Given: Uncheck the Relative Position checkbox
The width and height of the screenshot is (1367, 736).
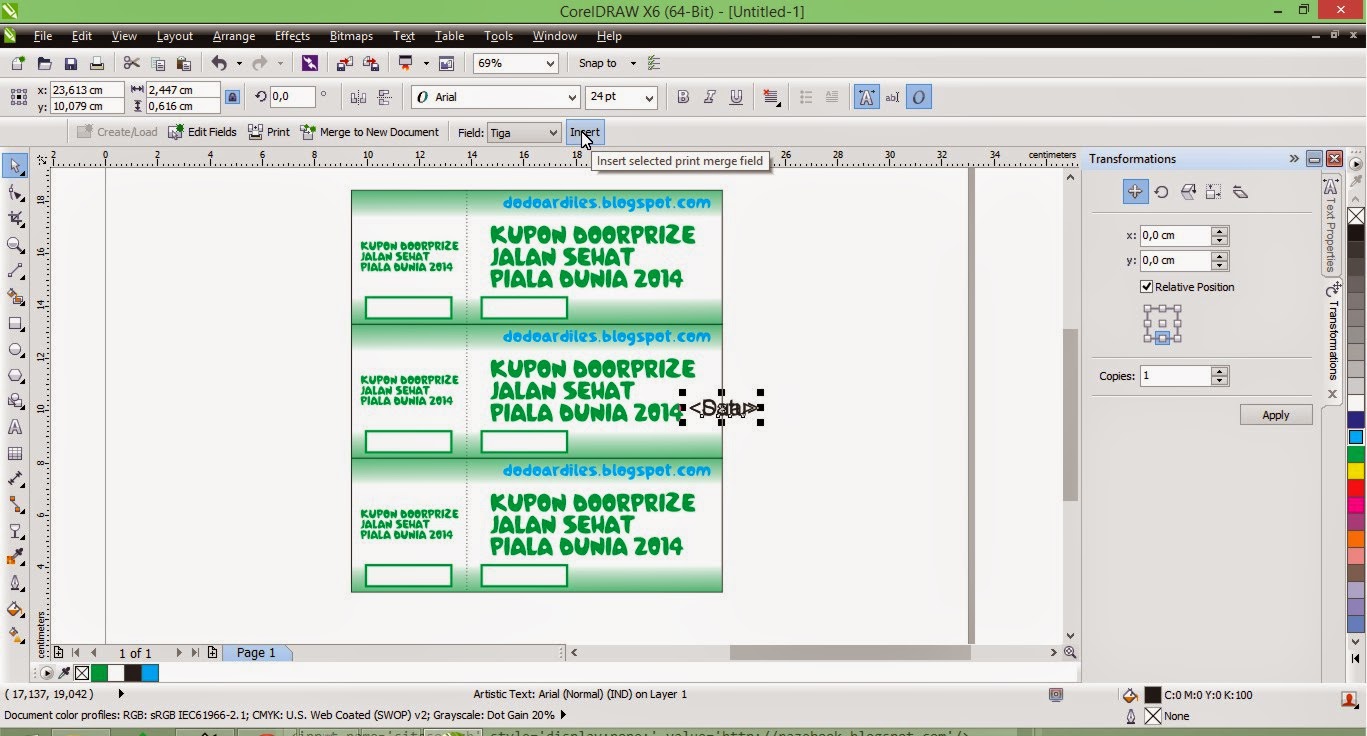Looking at the screenshot, I should pos(1146,287).
